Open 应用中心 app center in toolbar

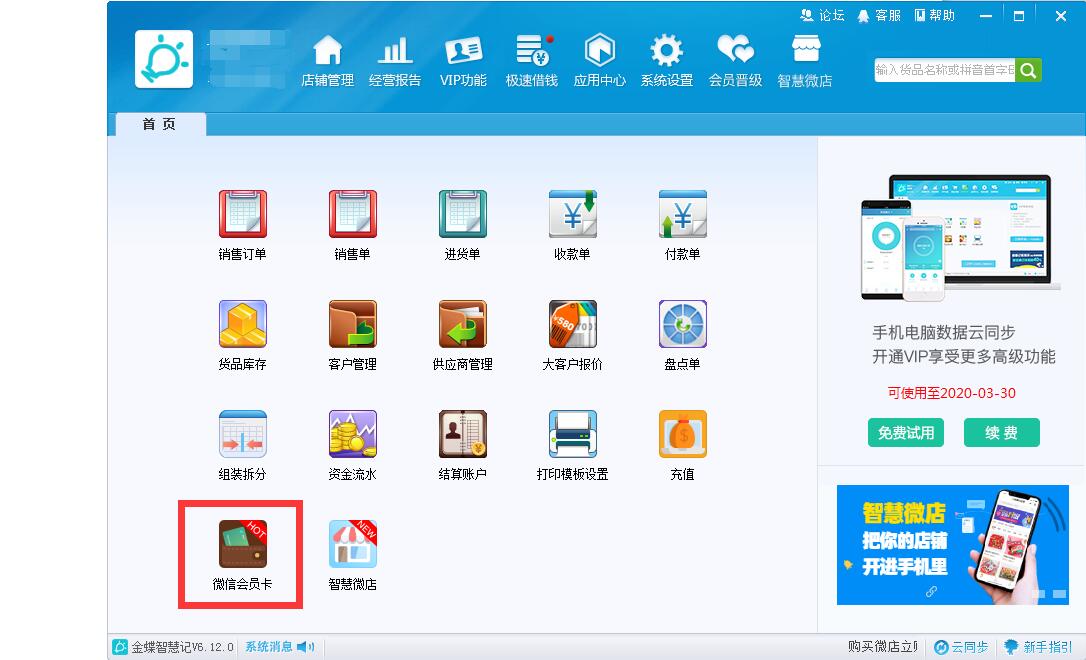point(600,61)
